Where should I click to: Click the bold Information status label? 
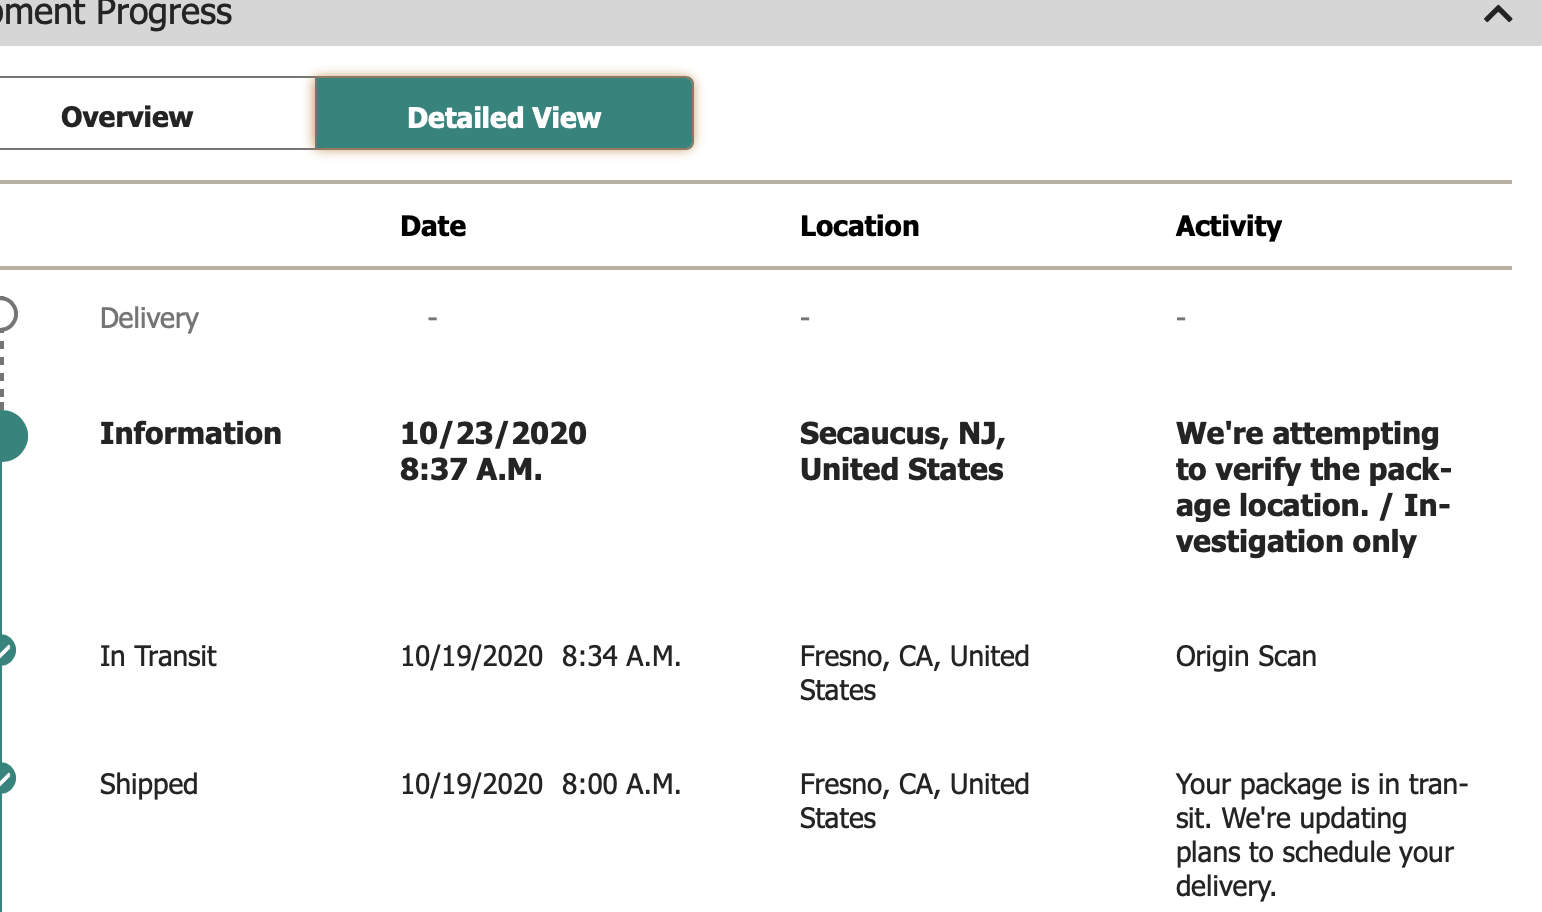pyautogui.click(x=190, y=434)
